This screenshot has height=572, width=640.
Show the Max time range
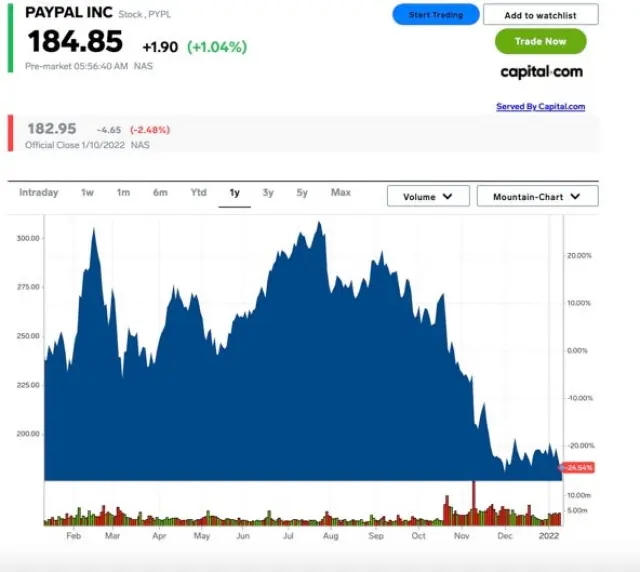tap(341, 193)
